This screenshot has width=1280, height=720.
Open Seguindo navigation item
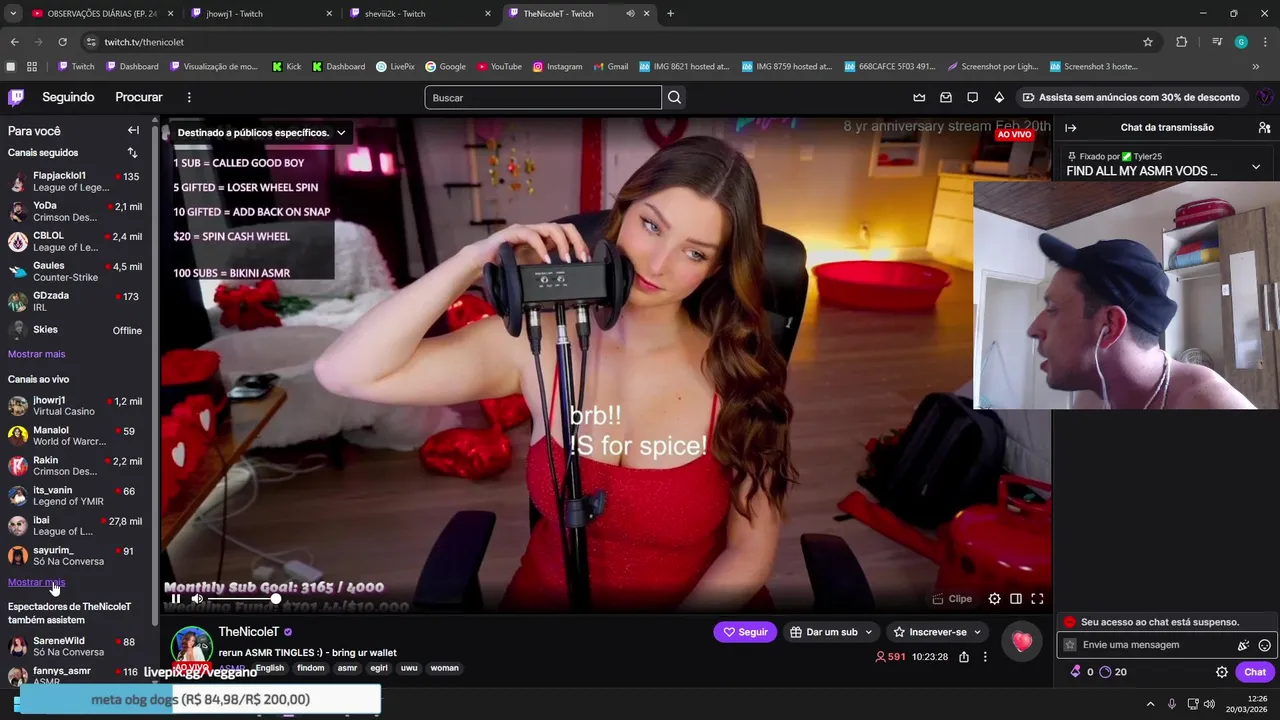tap(68, 97)
